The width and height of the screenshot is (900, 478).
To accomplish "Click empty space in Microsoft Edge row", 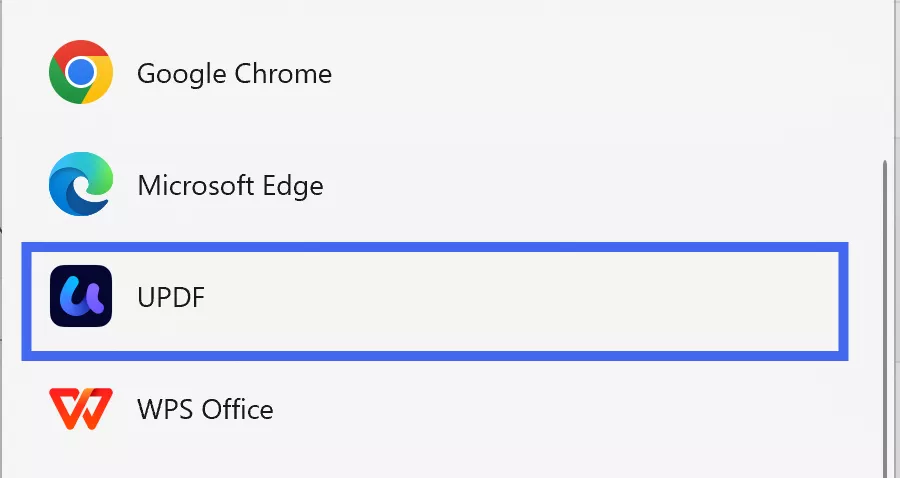I will click(x=600, y=186).
